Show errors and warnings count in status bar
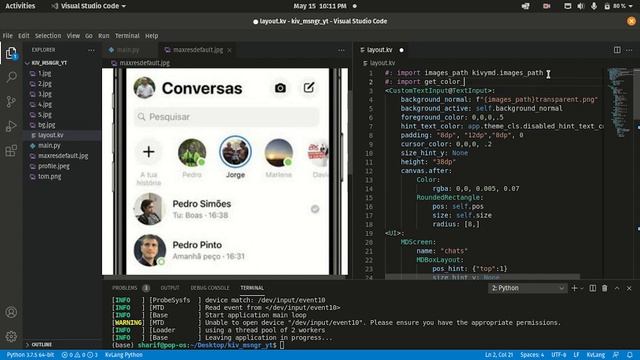Viewport: 640px width, 360px height. 80,355
